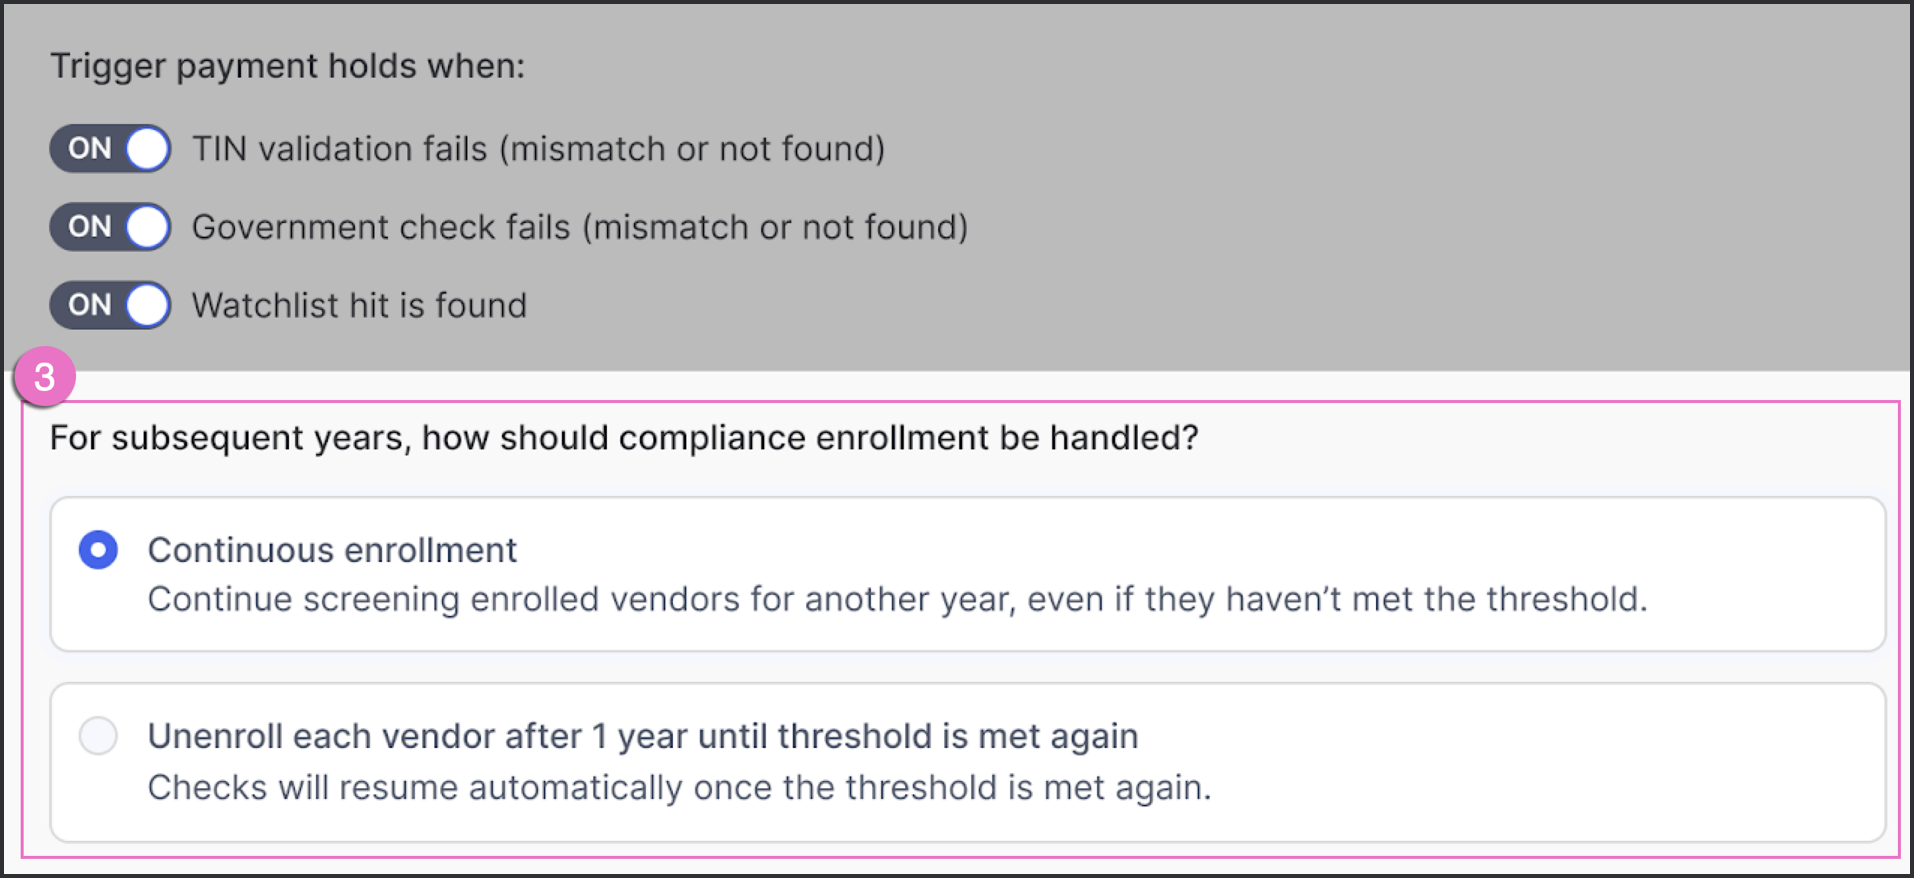Image resolution: width=1914 pixels, height=878 pixels.
Task: Click the 'Checks will resume automatically' description
Action: 679,787
